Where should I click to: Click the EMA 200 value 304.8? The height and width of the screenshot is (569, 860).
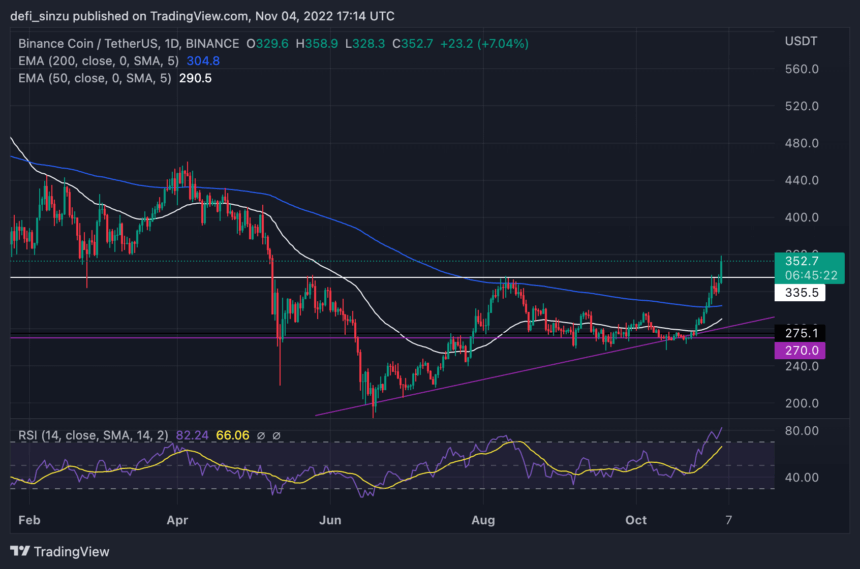tap(203, 61)
